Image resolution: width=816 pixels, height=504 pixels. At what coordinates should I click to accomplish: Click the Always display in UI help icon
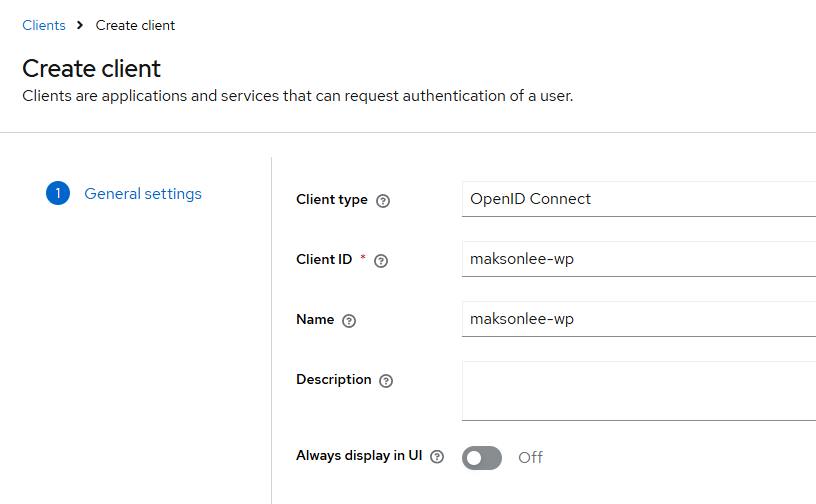(437, 456)
